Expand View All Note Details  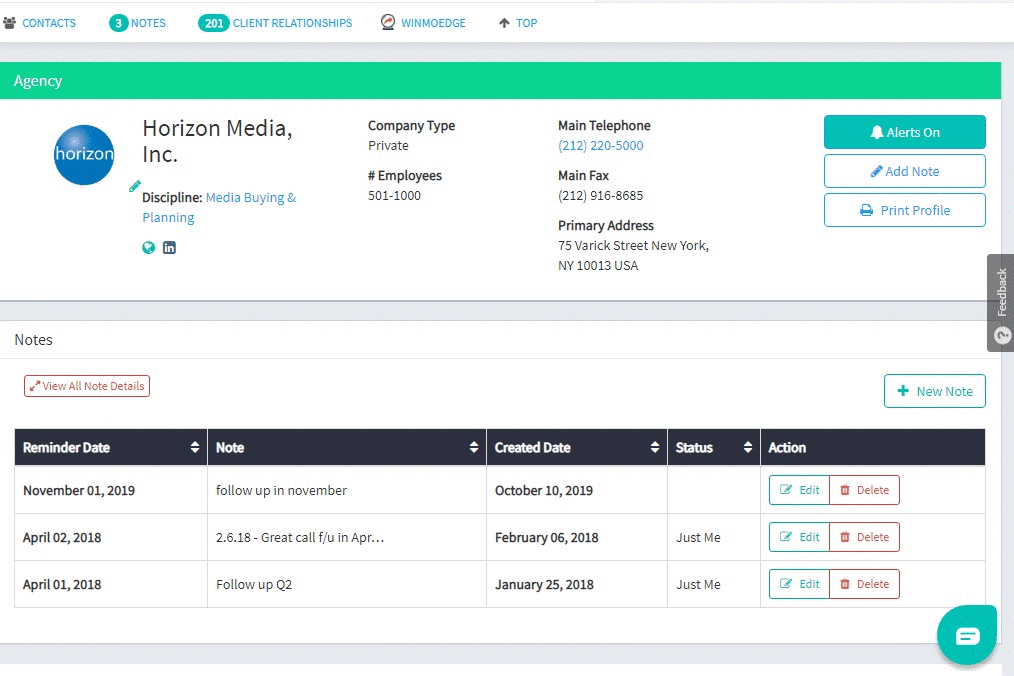pyautogui.click(x=87, y=386)
